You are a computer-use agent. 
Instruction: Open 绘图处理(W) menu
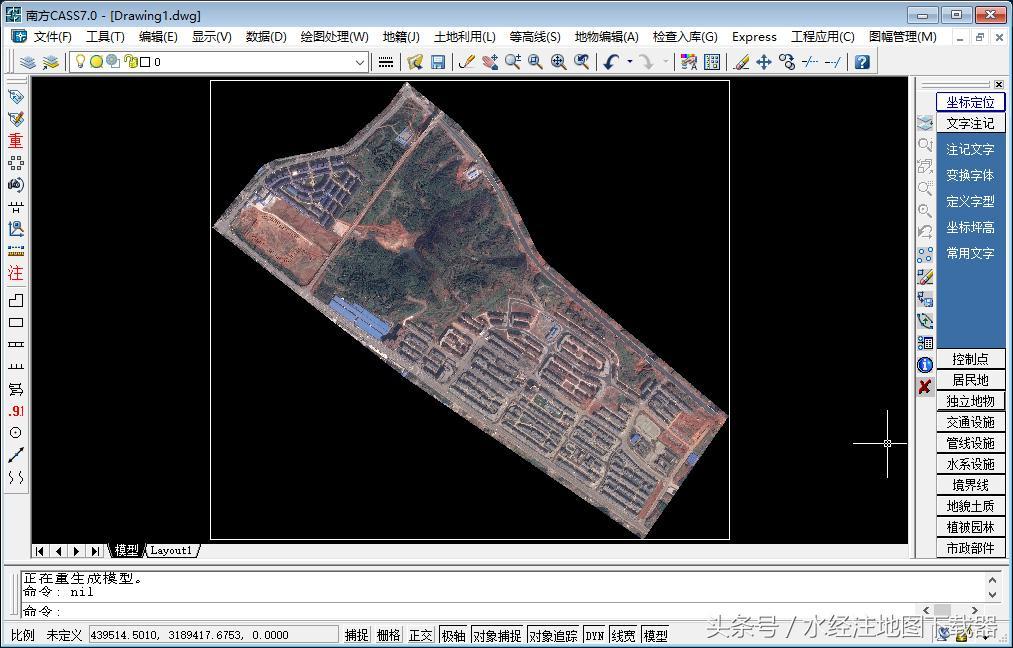pyautogui.click(x=335, y=37)
